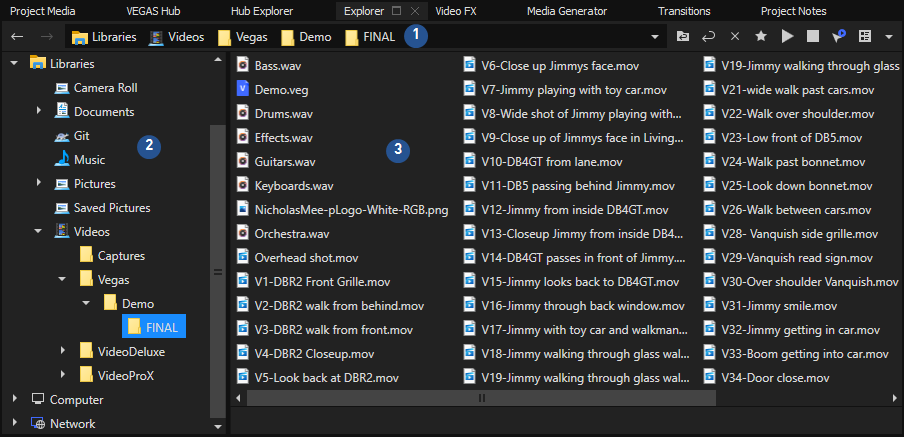Click the Refresh arrow icon in toolbar

[709, 36]
